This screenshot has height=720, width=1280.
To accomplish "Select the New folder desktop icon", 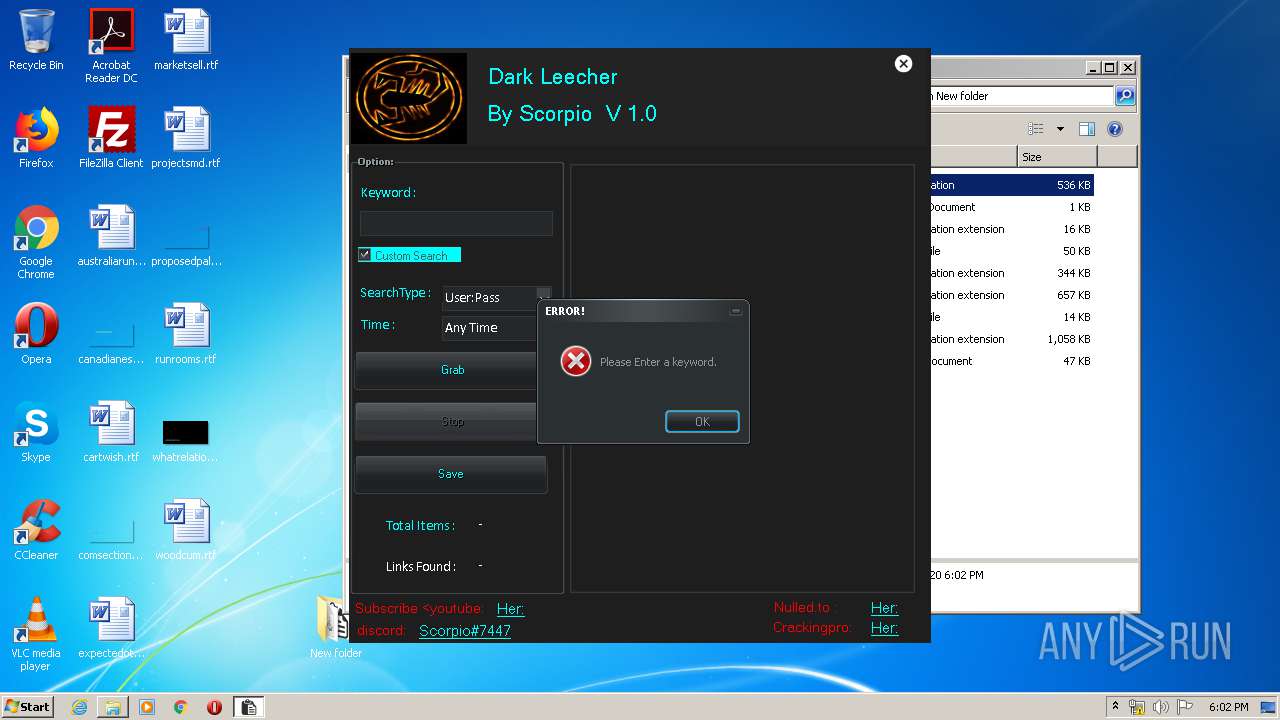I will click(x=336, y=627).
